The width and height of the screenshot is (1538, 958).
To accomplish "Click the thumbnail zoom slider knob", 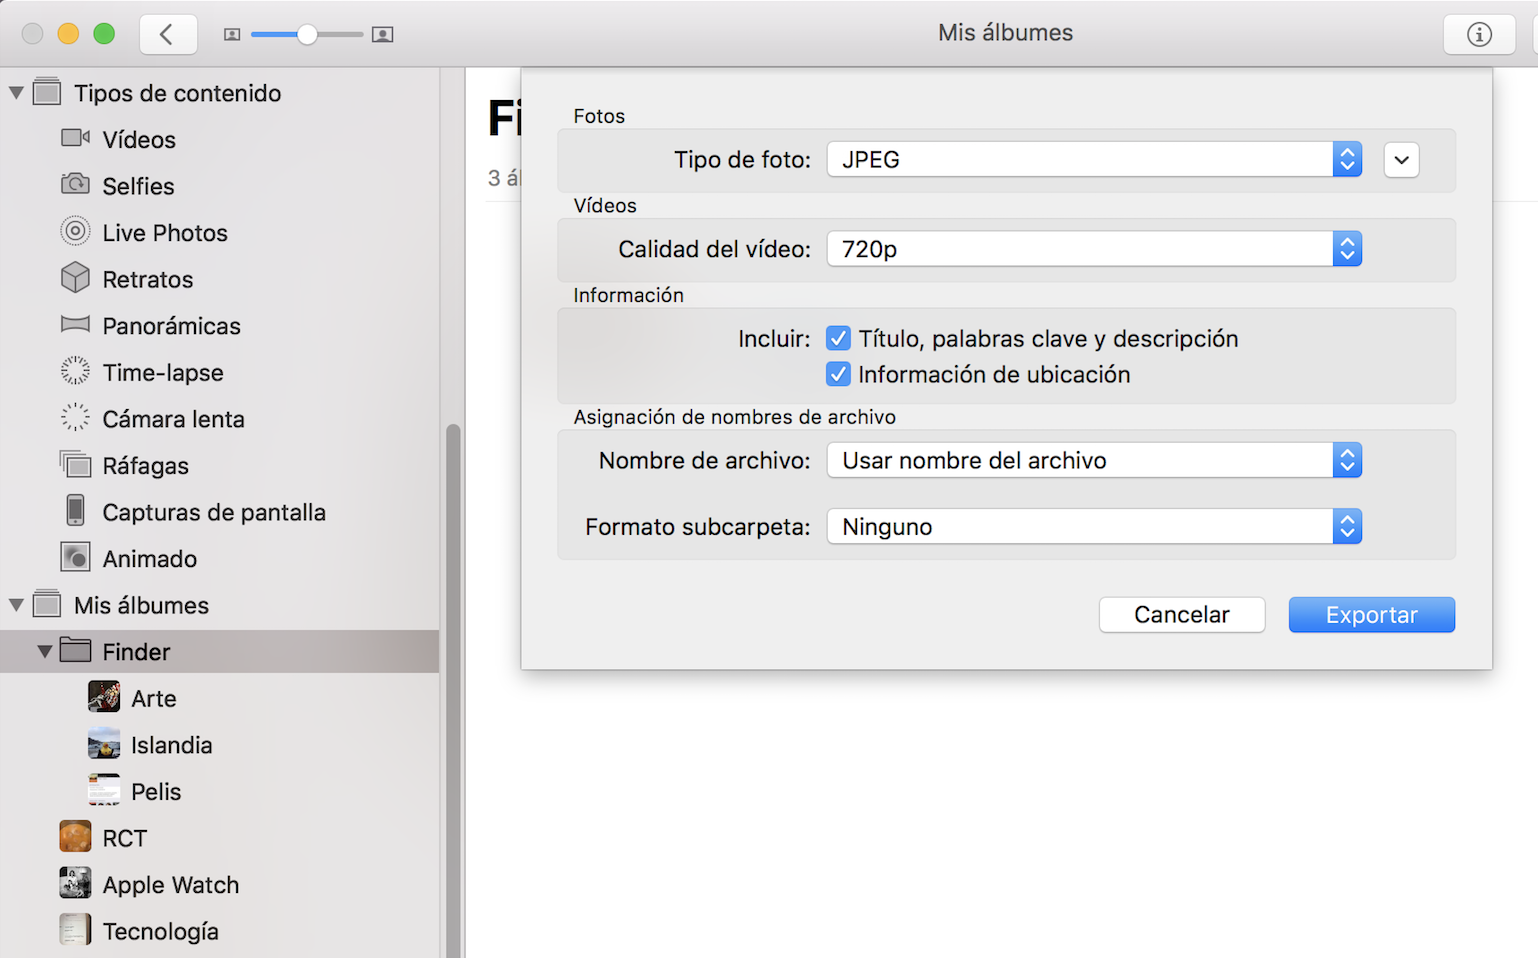I will tap(307, 35).
